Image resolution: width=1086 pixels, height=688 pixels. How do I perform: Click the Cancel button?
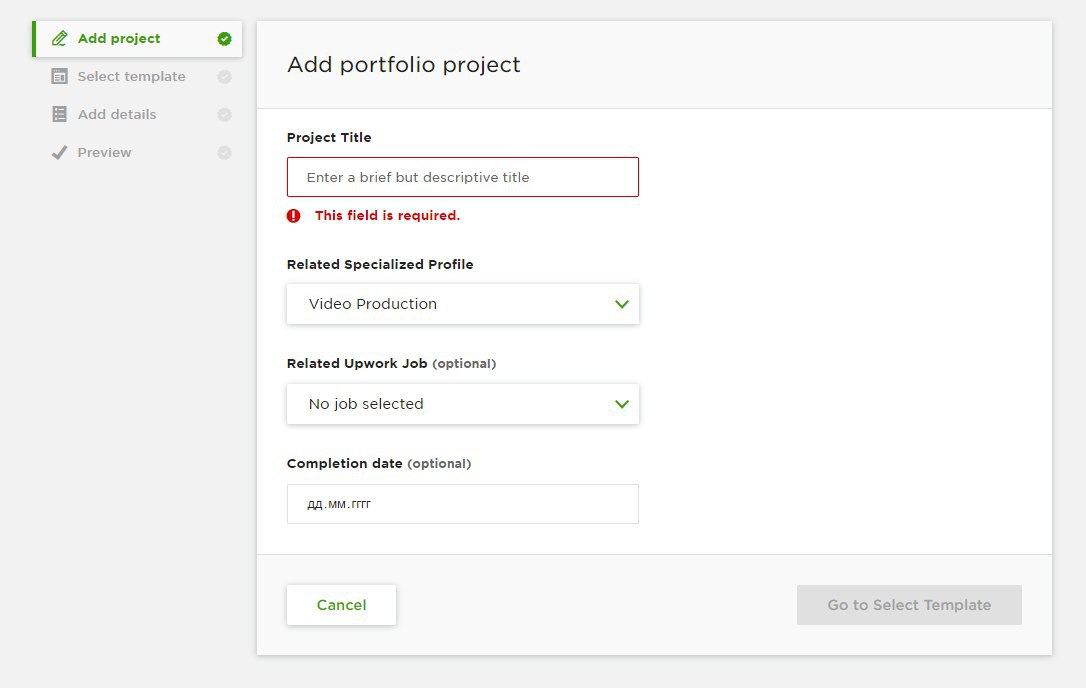pyautogui.click(x=341, y=605)
